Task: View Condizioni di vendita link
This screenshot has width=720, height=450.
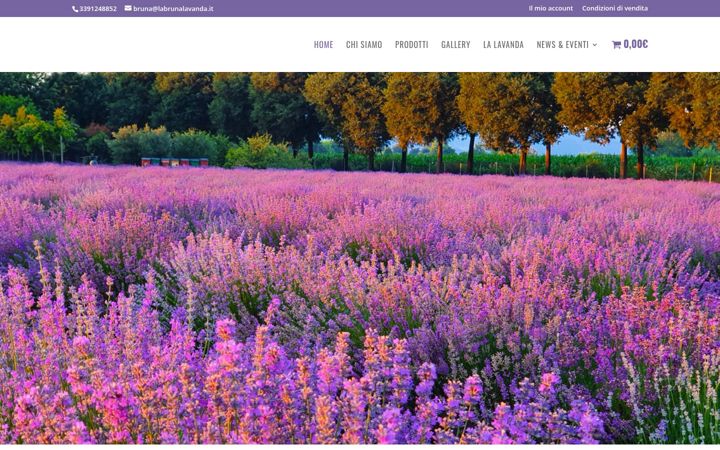Action: click(x=615, y=8)
